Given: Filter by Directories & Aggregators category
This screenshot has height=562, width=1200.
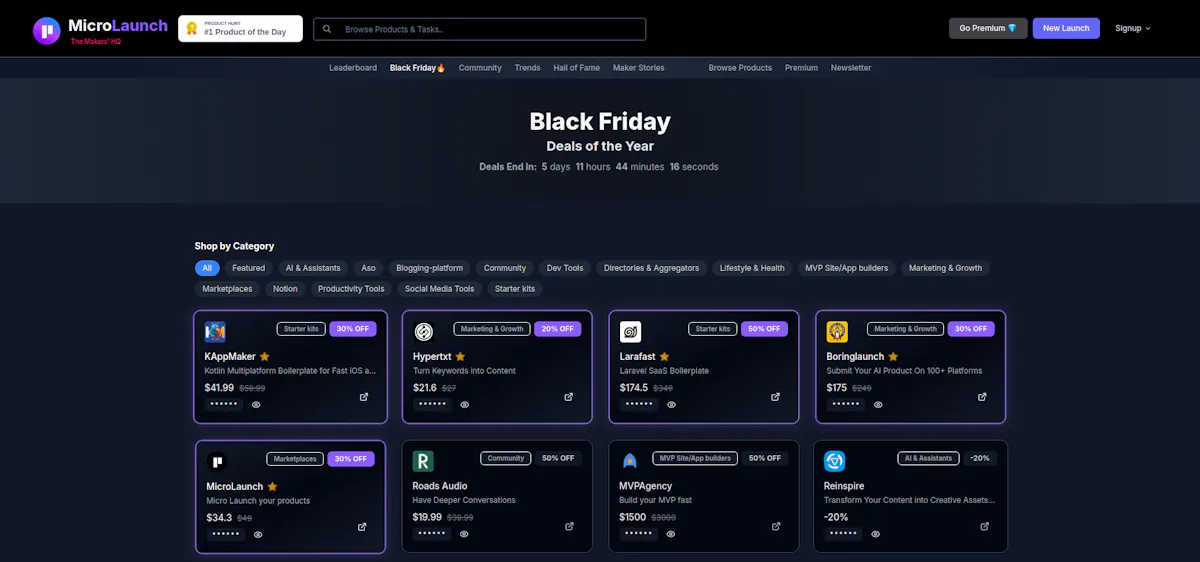Looking at the screenshot, I should pyautogui.click(x=651, y=268).
